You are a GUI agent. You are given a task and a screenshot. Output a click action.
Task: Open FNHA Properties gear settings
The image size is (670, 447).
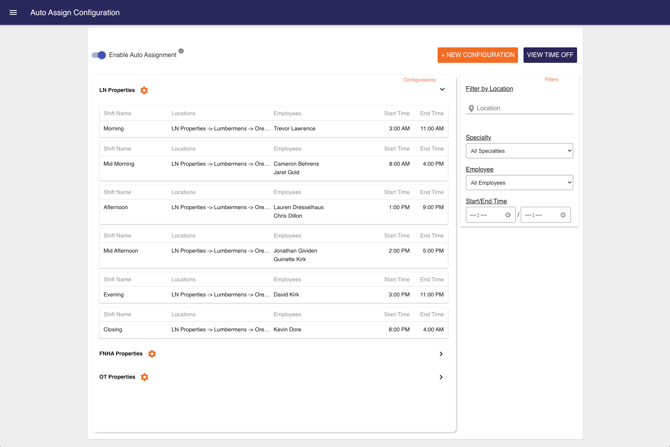pyautogui.click(x=152, y=354)
